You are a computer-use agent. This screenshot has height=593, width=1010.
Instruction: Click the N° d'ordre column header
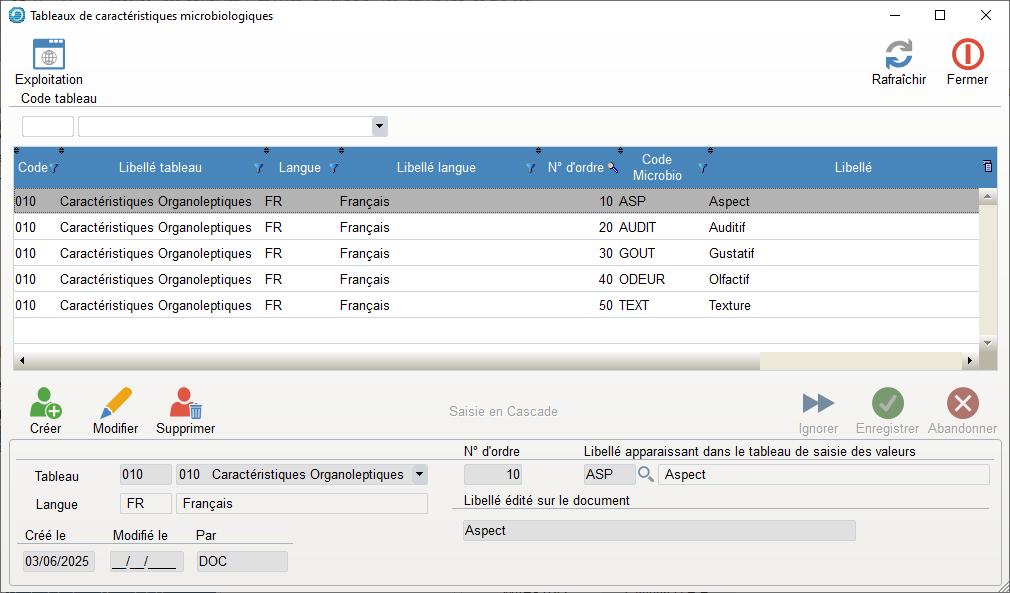(575, 168)
